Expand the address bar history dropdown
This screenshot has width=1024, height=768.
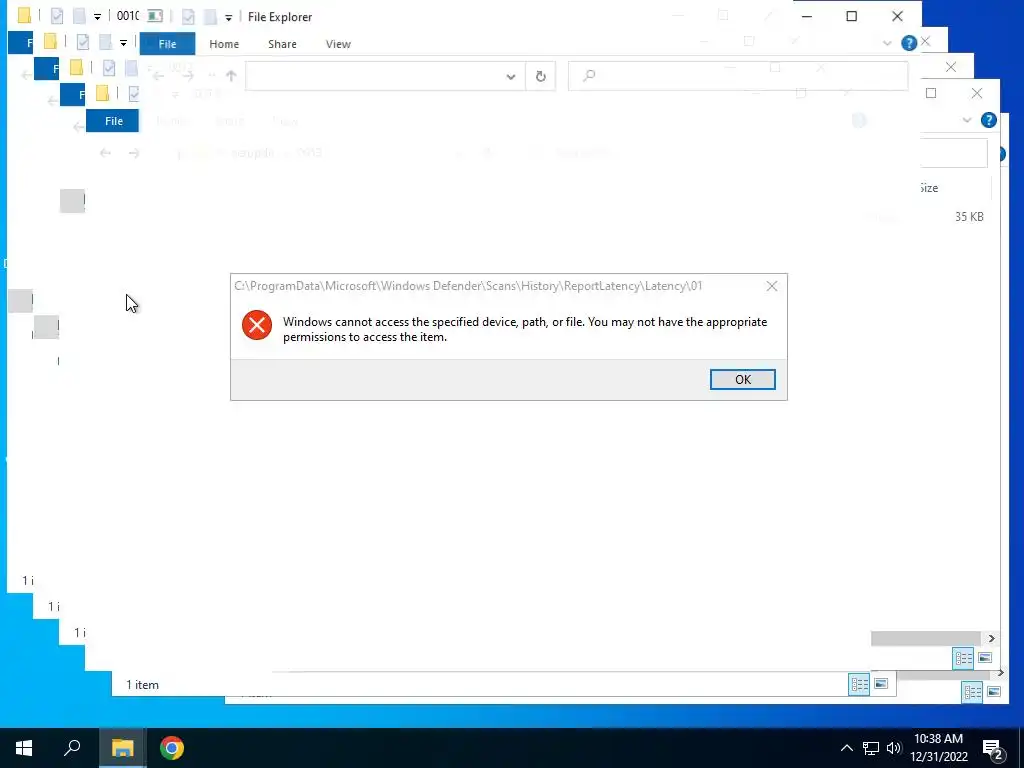511,76
